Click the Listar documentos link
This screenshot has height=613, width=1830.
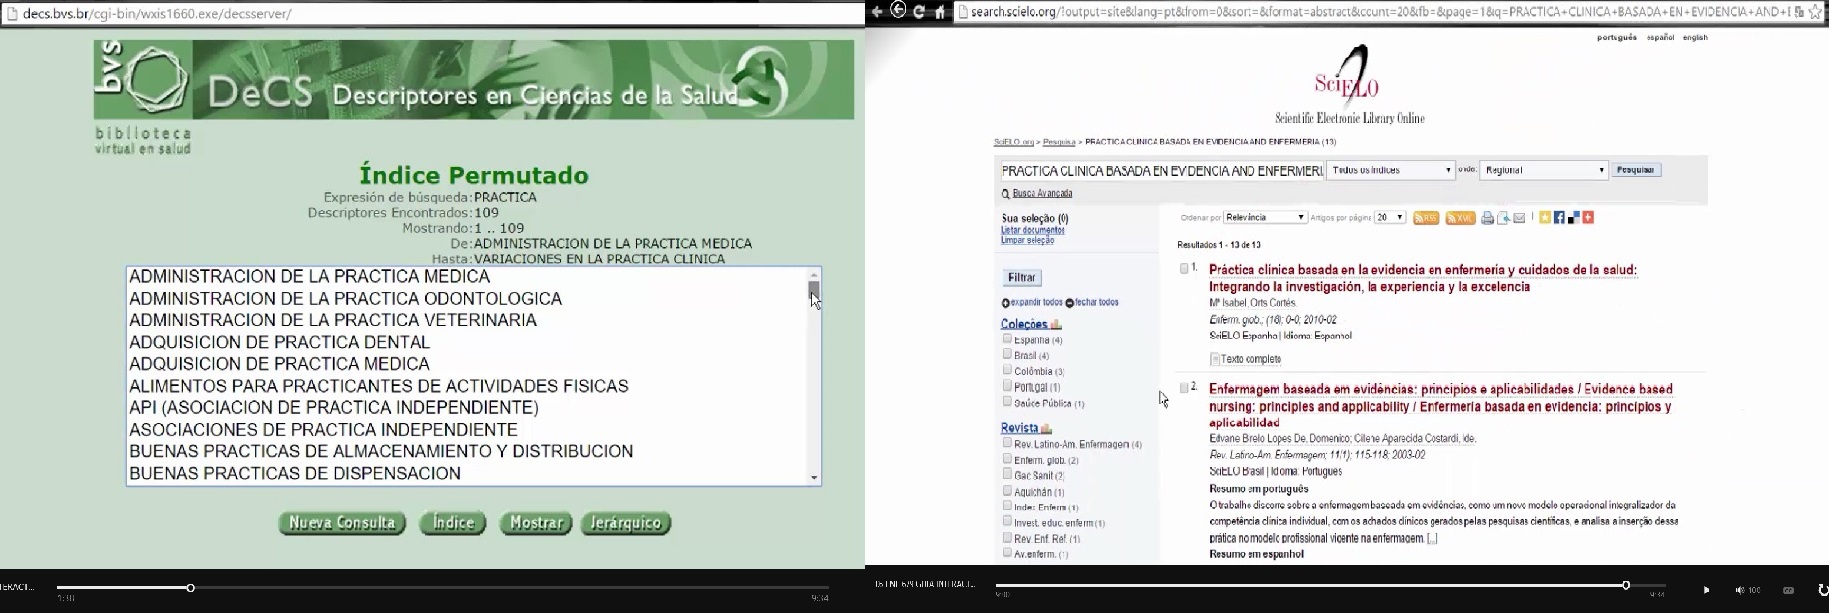tap(1033, 230)
